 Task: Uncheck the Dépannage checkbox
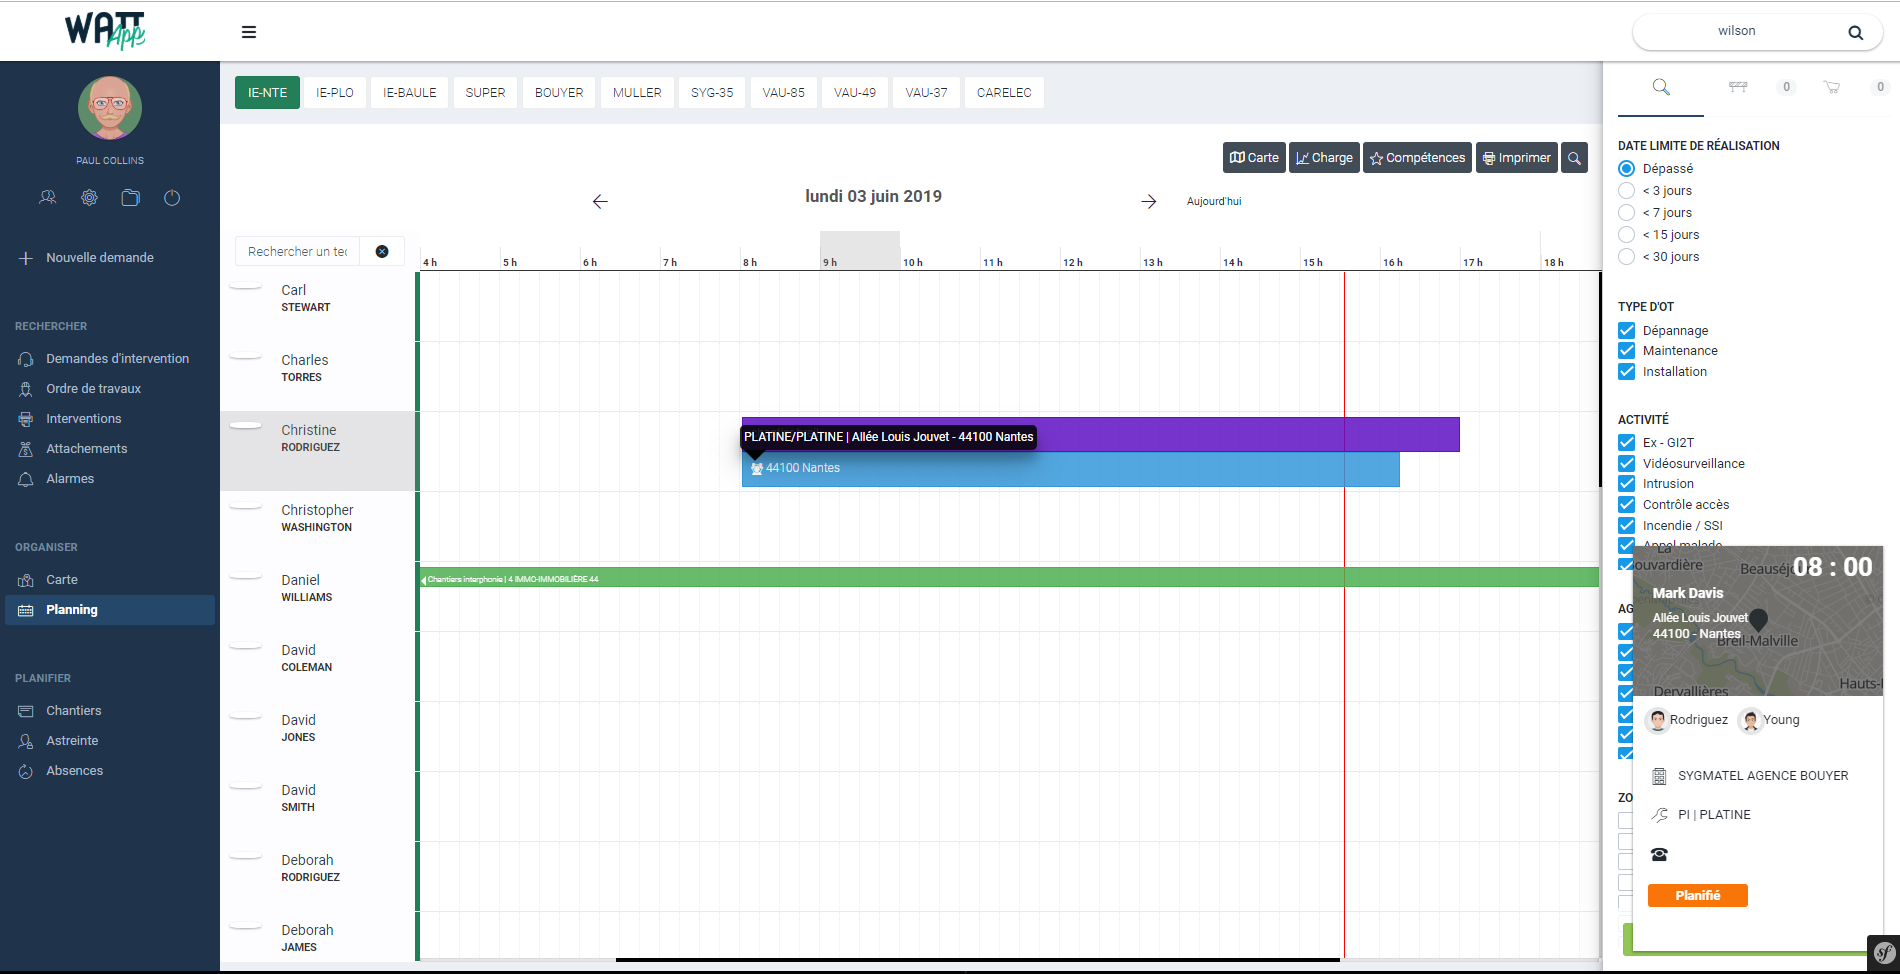(x=1627, y=331)
